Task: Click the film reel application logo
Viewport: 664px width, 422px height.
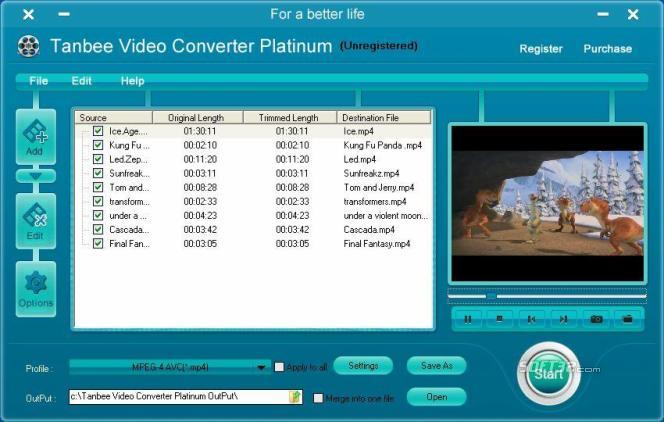Action: pyautogui.click(x=28, y=46)
